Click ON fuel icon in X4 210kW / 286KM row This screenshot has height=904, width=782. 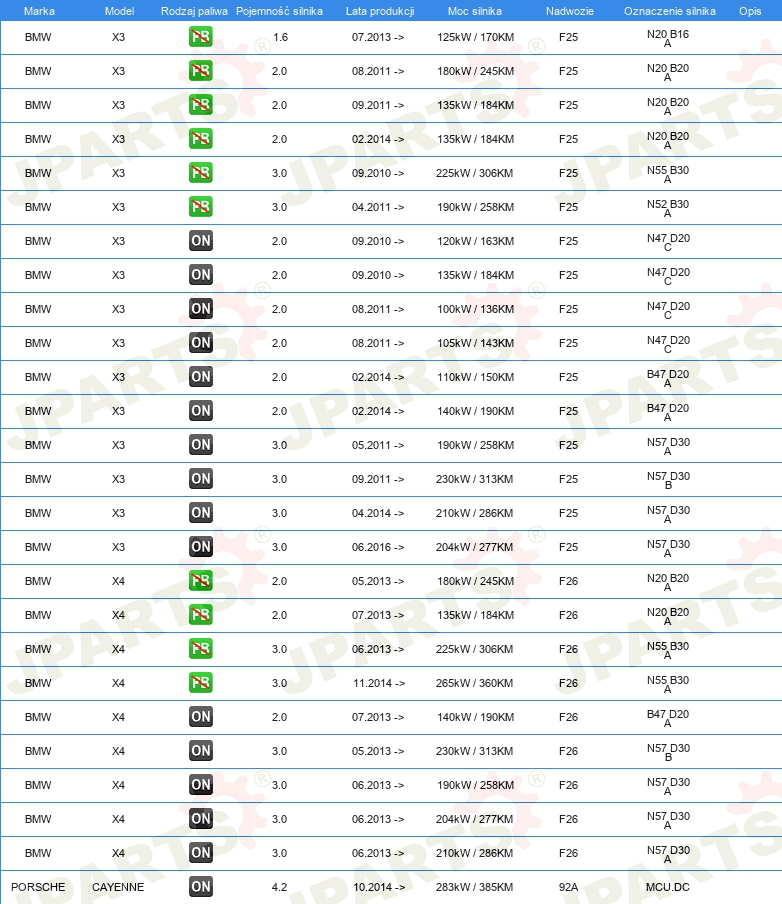pos(201,853)
